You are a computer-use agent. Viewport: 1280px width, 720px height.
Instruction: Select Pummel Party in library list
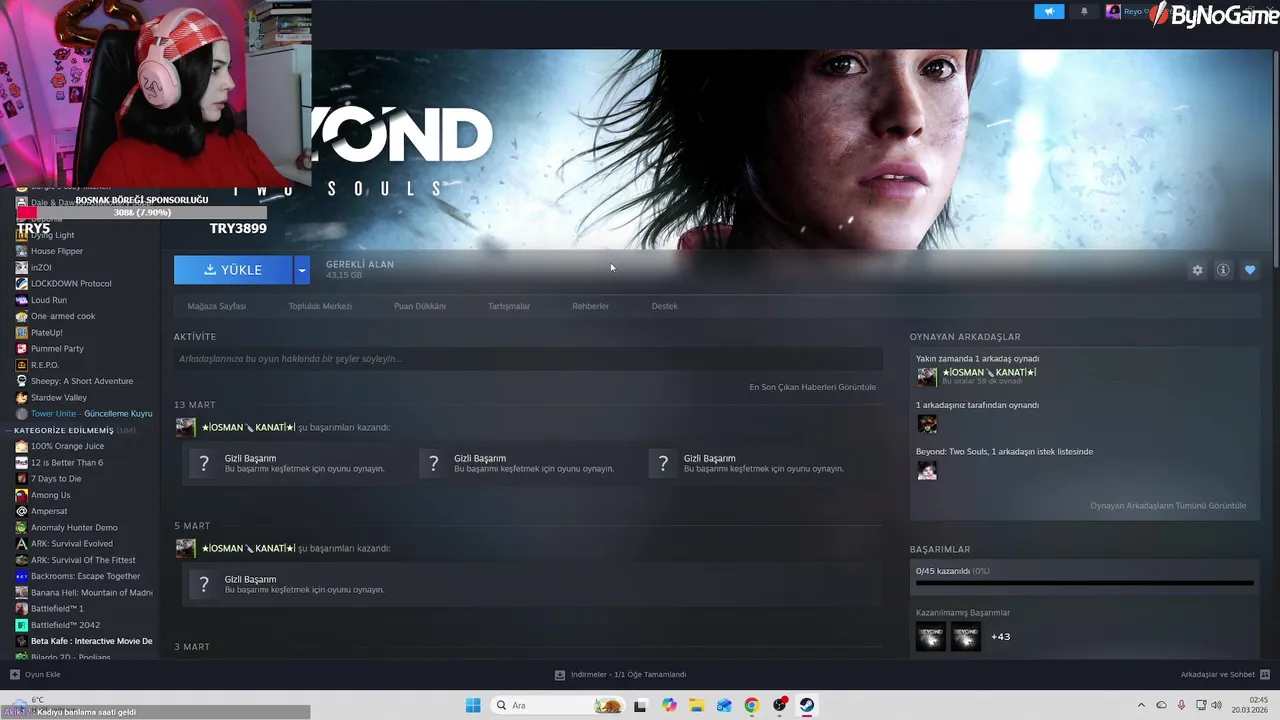[57, 349]
